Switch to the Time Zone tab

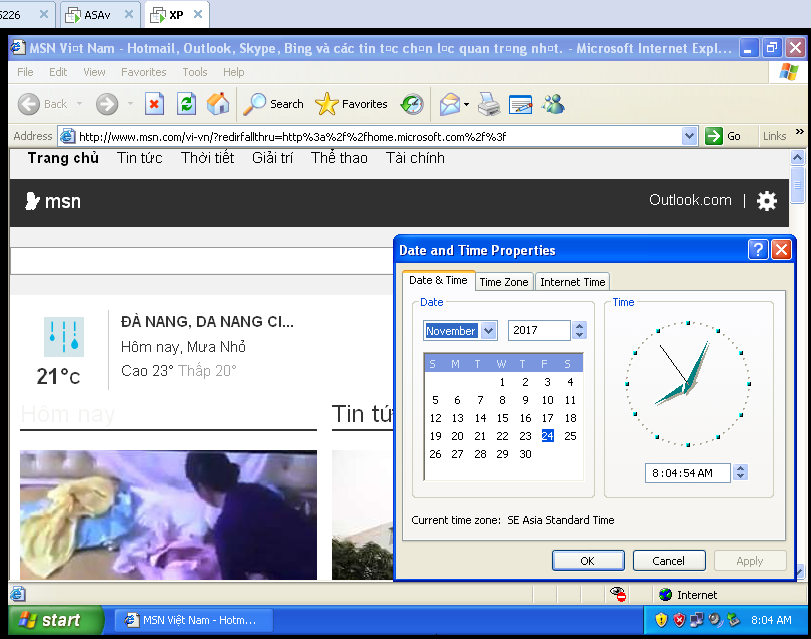coord(504,282)
